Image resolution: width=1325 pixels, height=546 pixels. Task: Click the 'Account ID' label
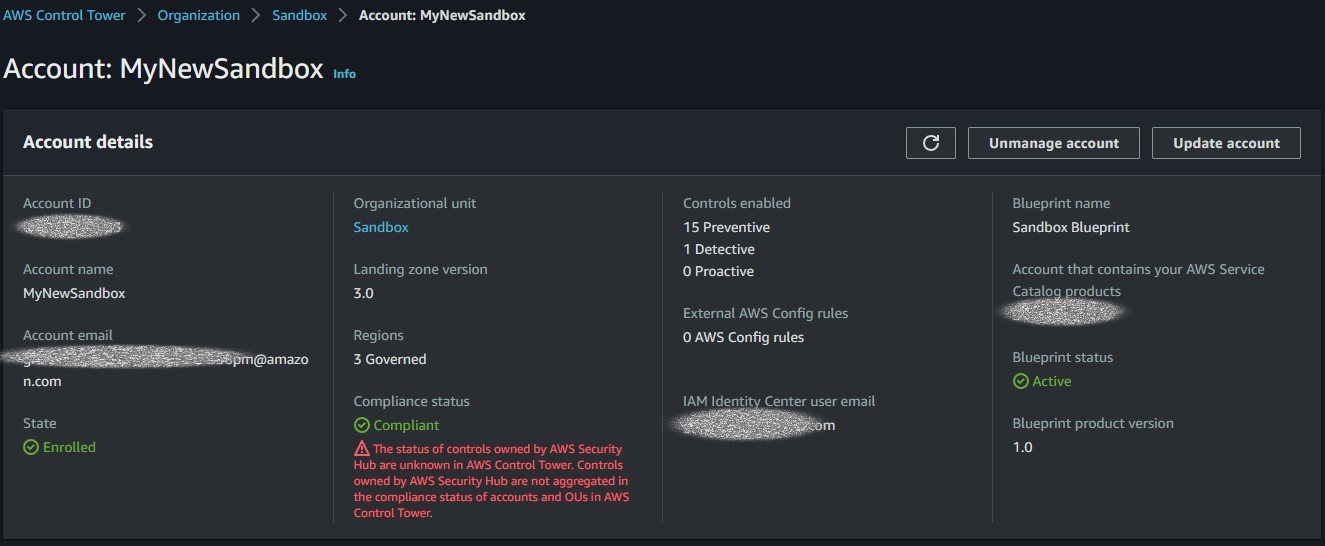coord(57,203)
